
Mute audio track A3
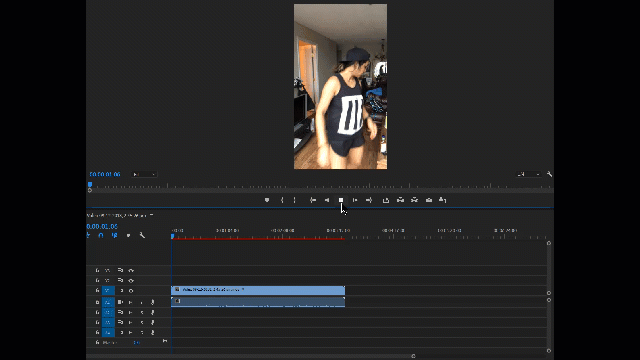(131, 322)
